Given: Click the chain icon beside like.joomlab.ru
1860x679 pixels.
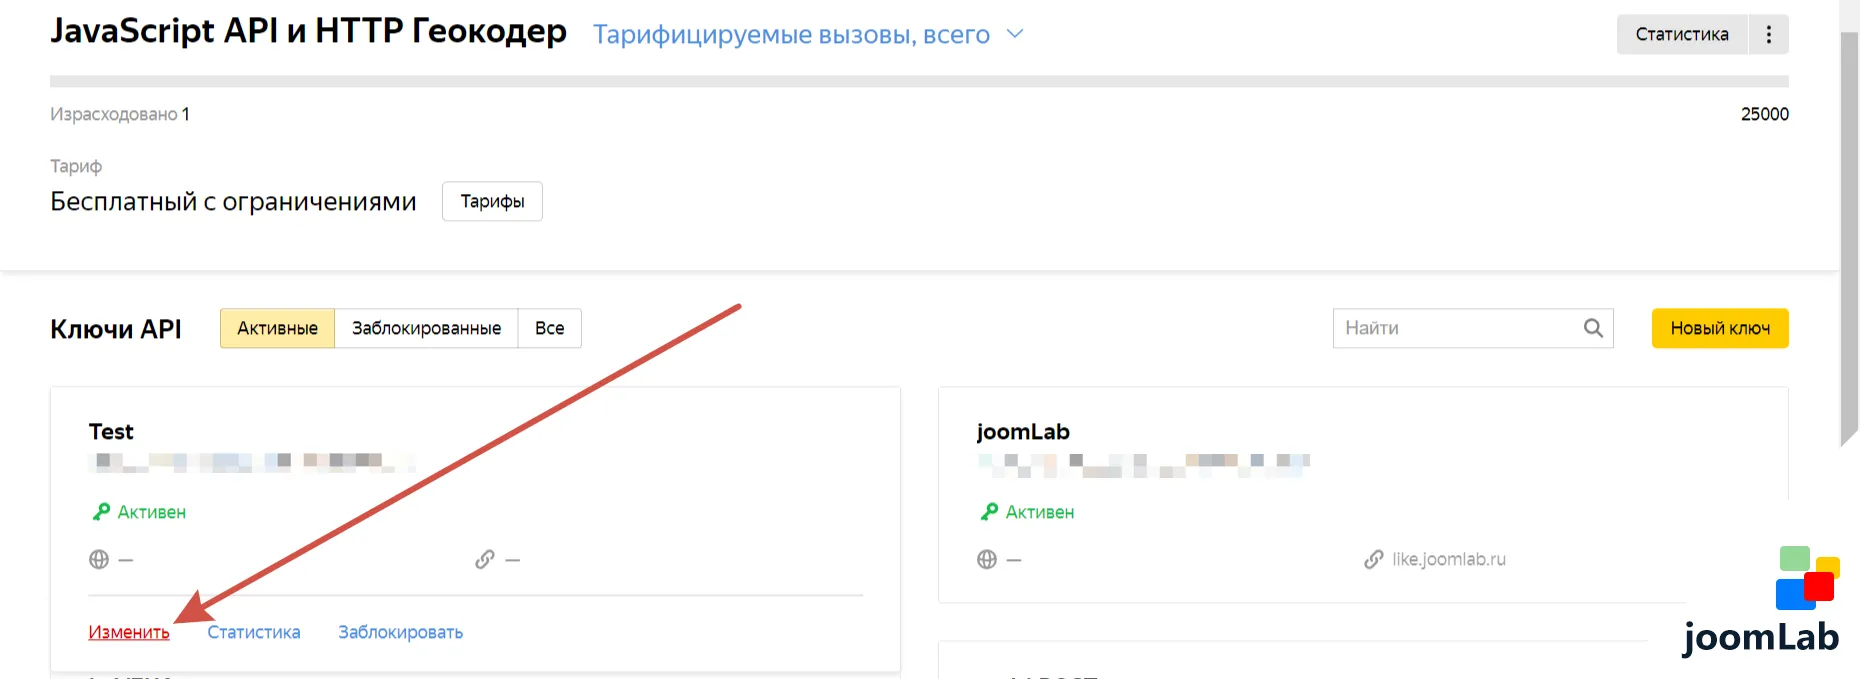Looking at the screenshot, I should (x=1374, y=559).
